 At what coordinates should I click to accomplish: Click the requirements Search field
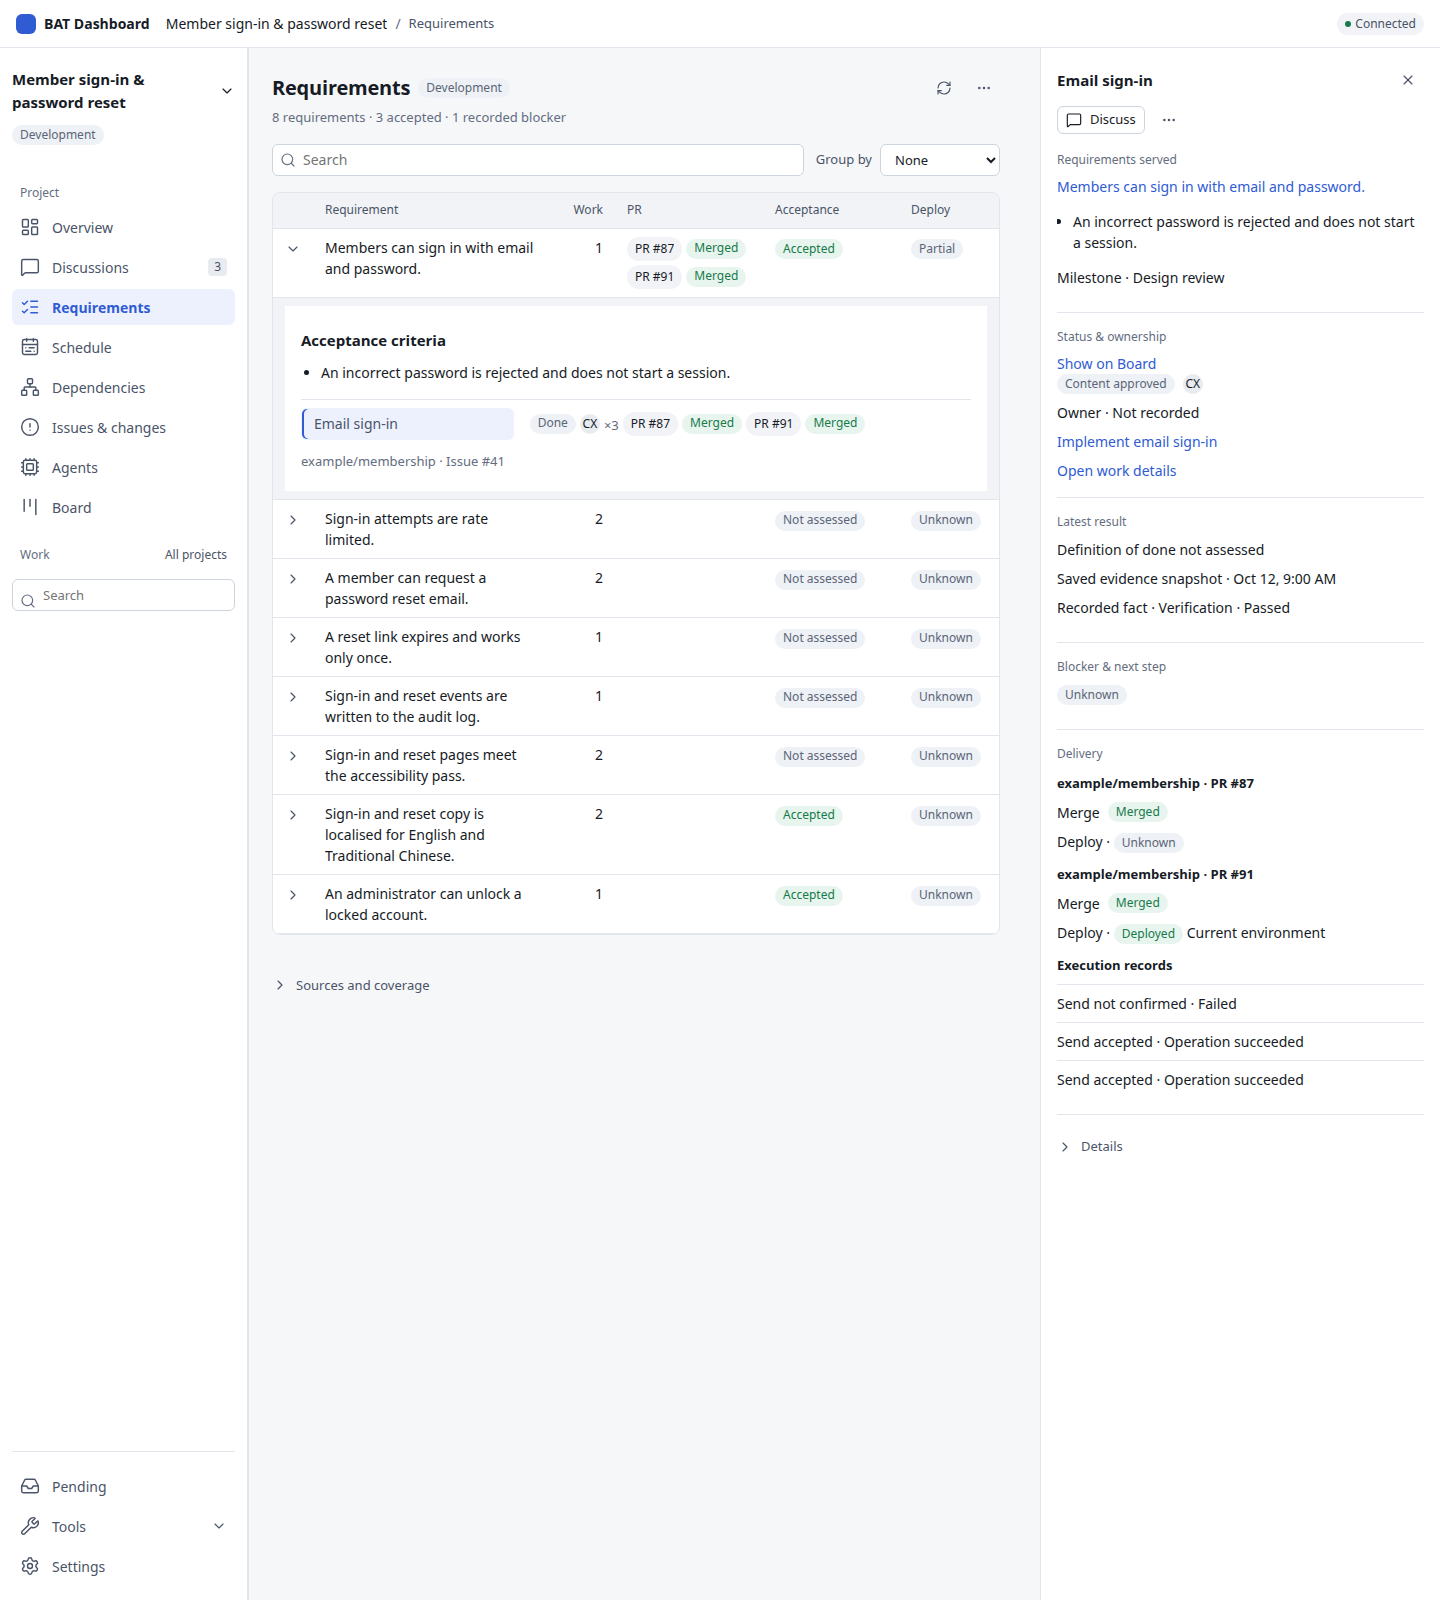click(x=538, y=160)
